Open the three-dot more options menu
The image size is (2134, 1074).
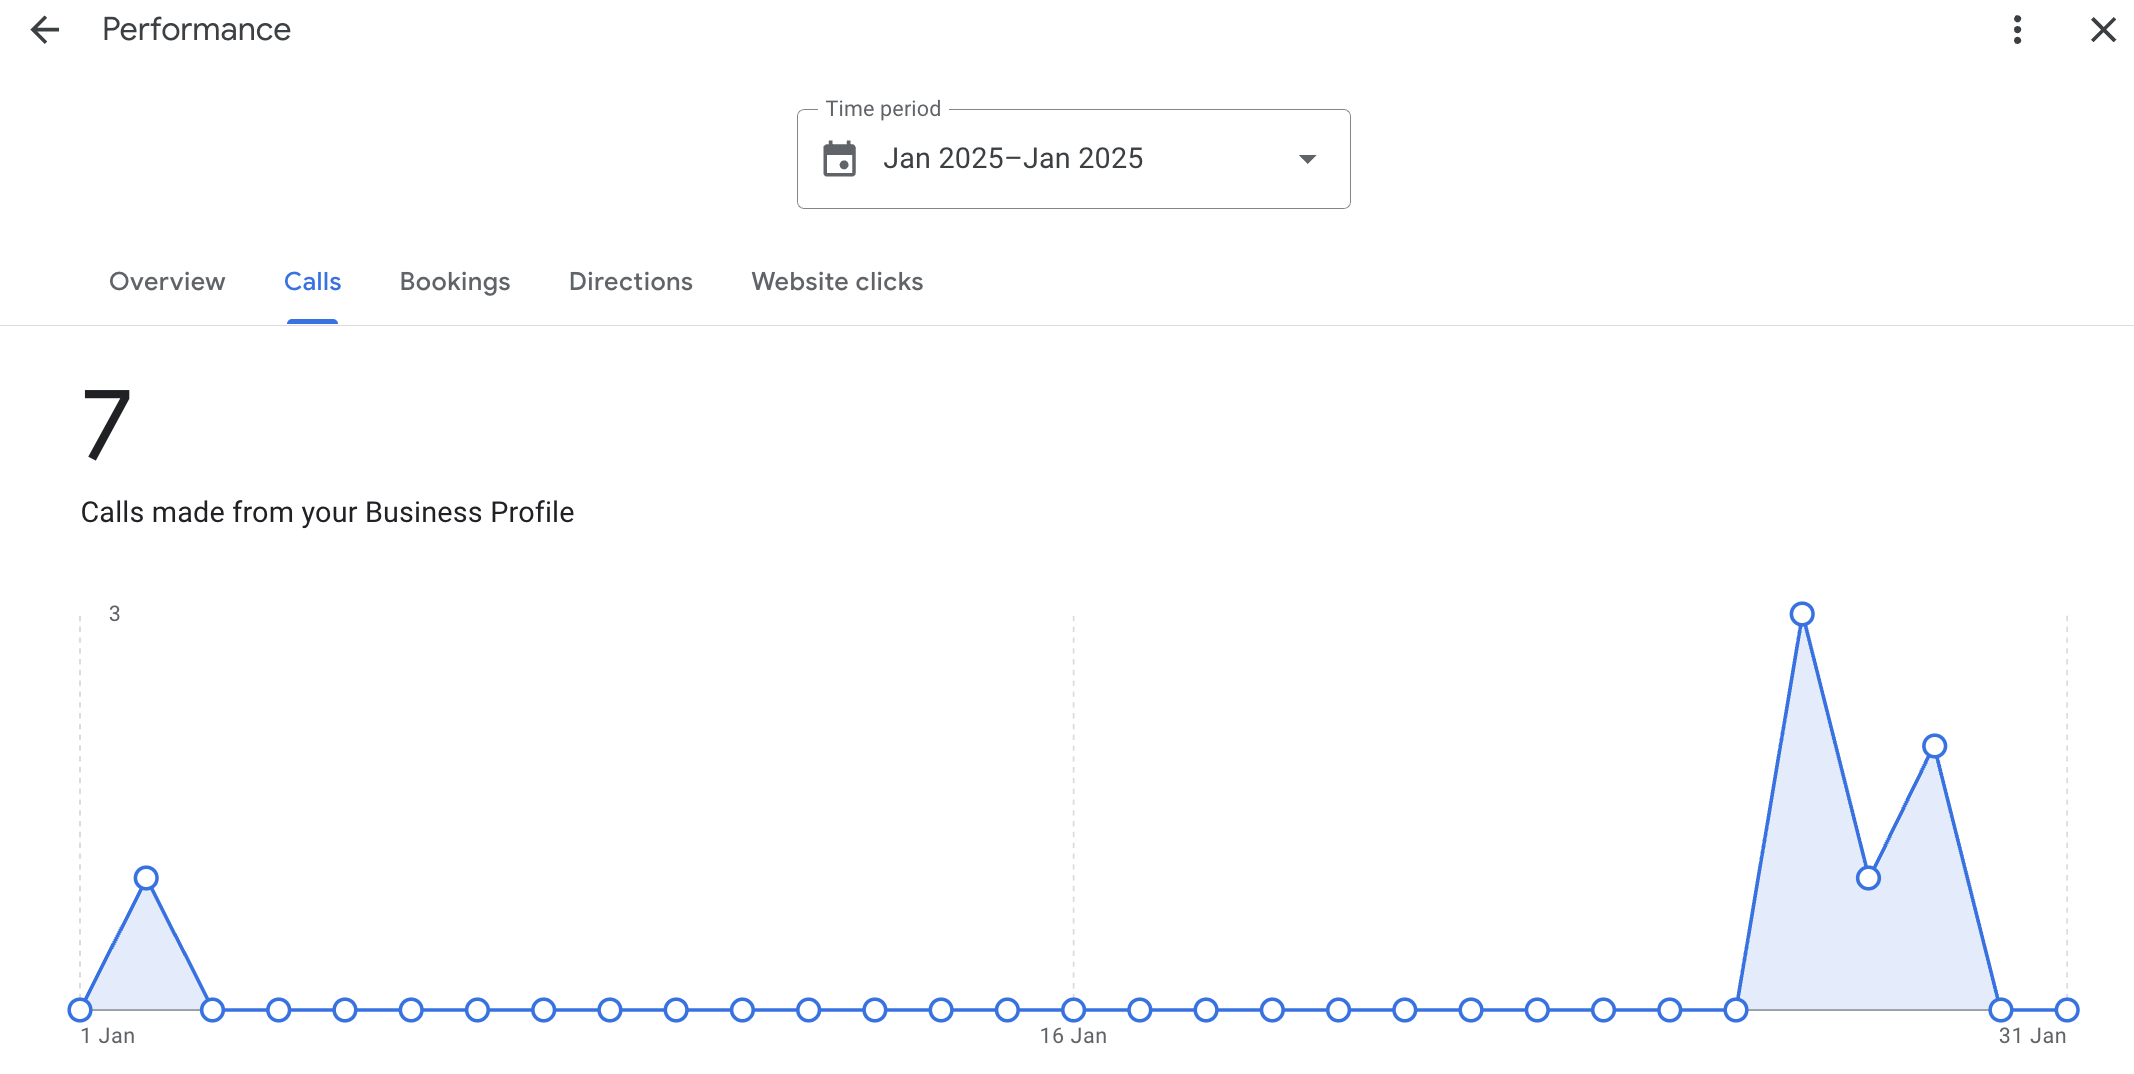pyautogui.click(x=2017, y=30)
